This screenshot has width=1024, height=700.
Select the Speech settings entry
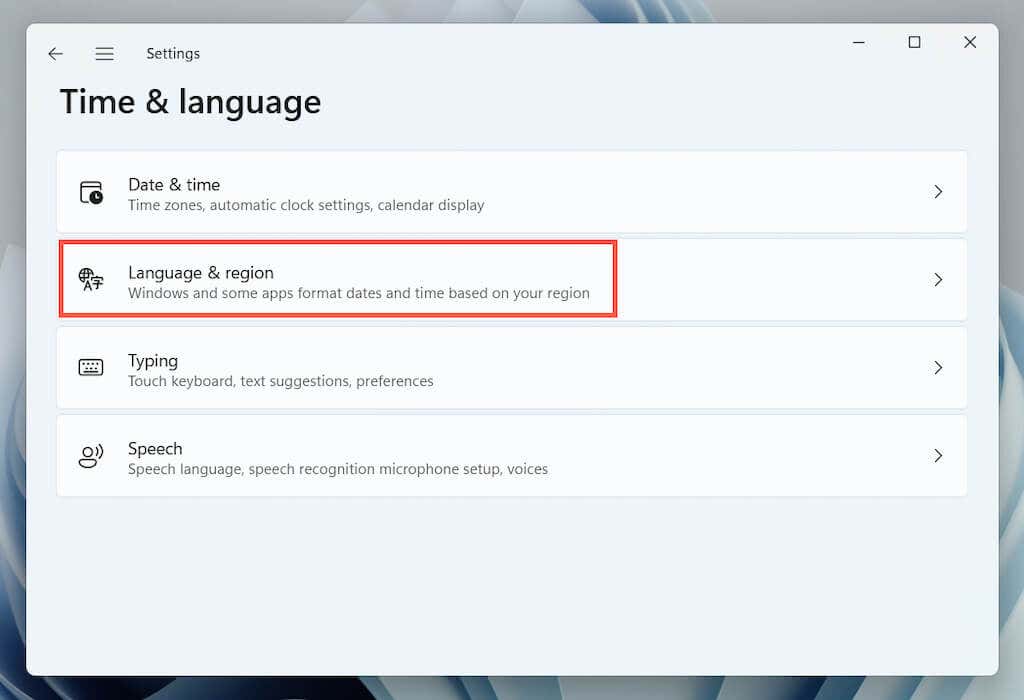coord(512,456)
